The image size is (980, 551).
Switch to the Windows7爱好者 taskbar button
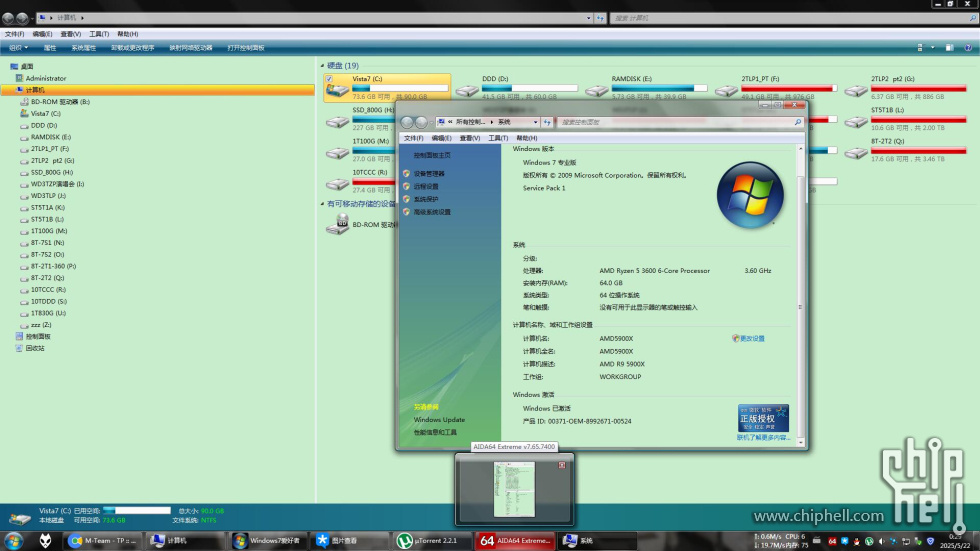pyautogui.click(x=268, y=541)
